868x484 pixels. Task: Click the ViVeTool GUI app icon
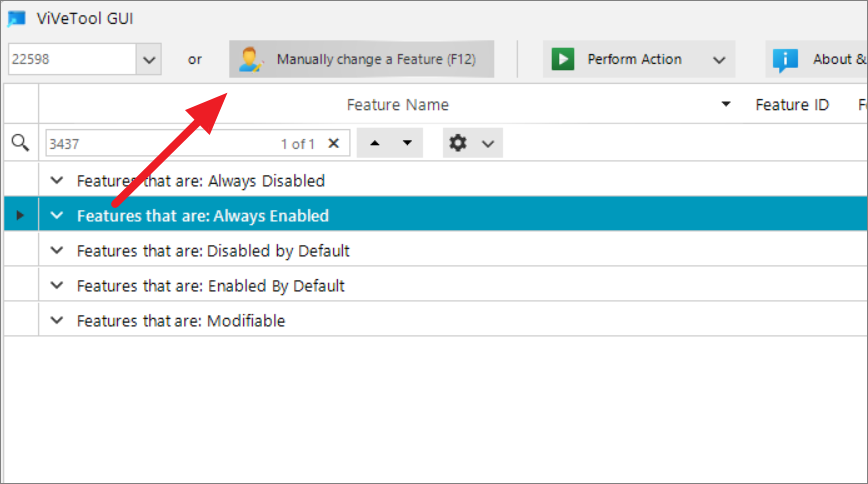17,18
